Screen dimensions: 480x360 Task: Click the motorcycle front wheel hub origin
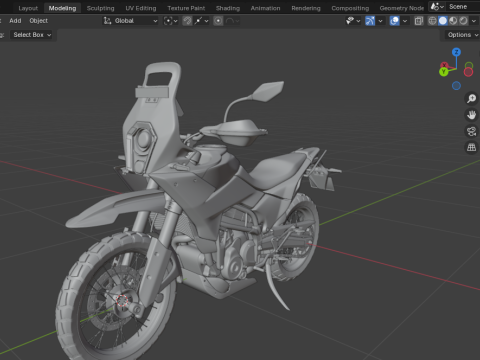click(x=122, y=300)
